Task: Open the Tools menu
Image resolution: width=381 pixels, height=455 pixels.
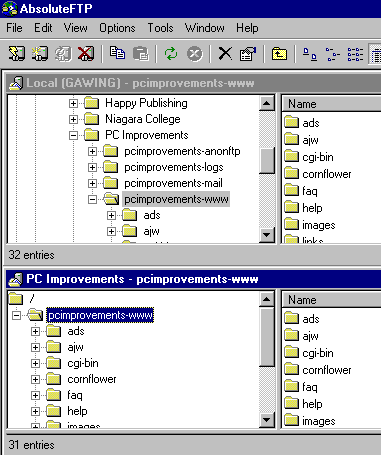Action: [x=160, y=28]
